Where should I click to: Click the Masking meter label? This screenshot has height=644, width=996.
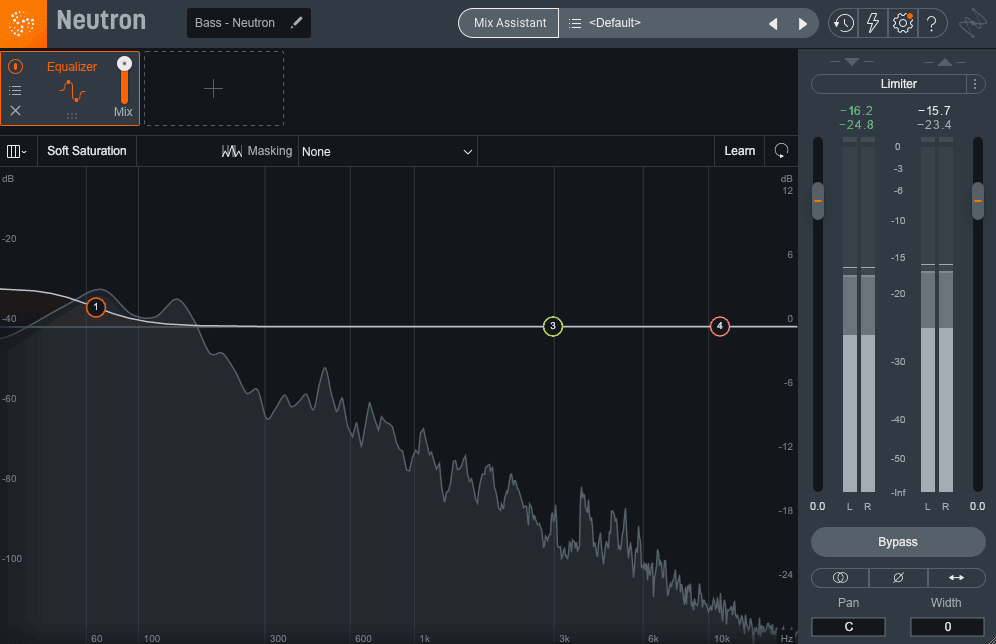[257, 151]
